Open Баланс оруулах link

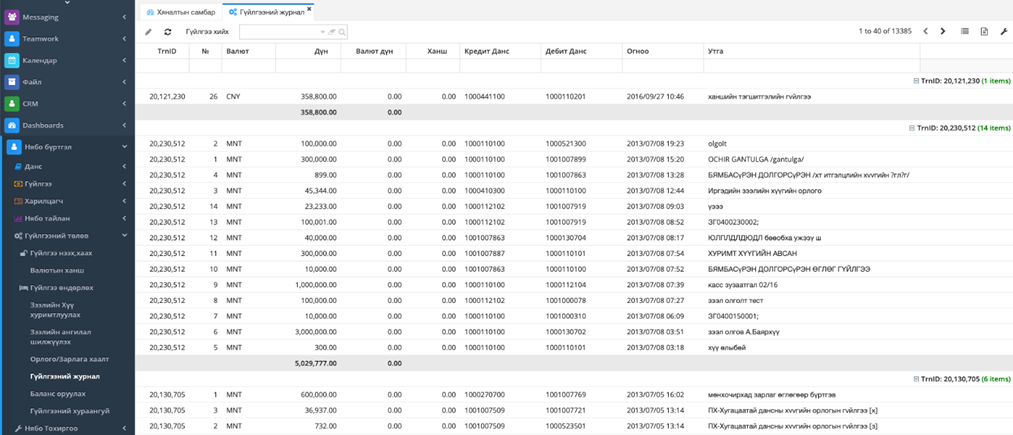57,393
